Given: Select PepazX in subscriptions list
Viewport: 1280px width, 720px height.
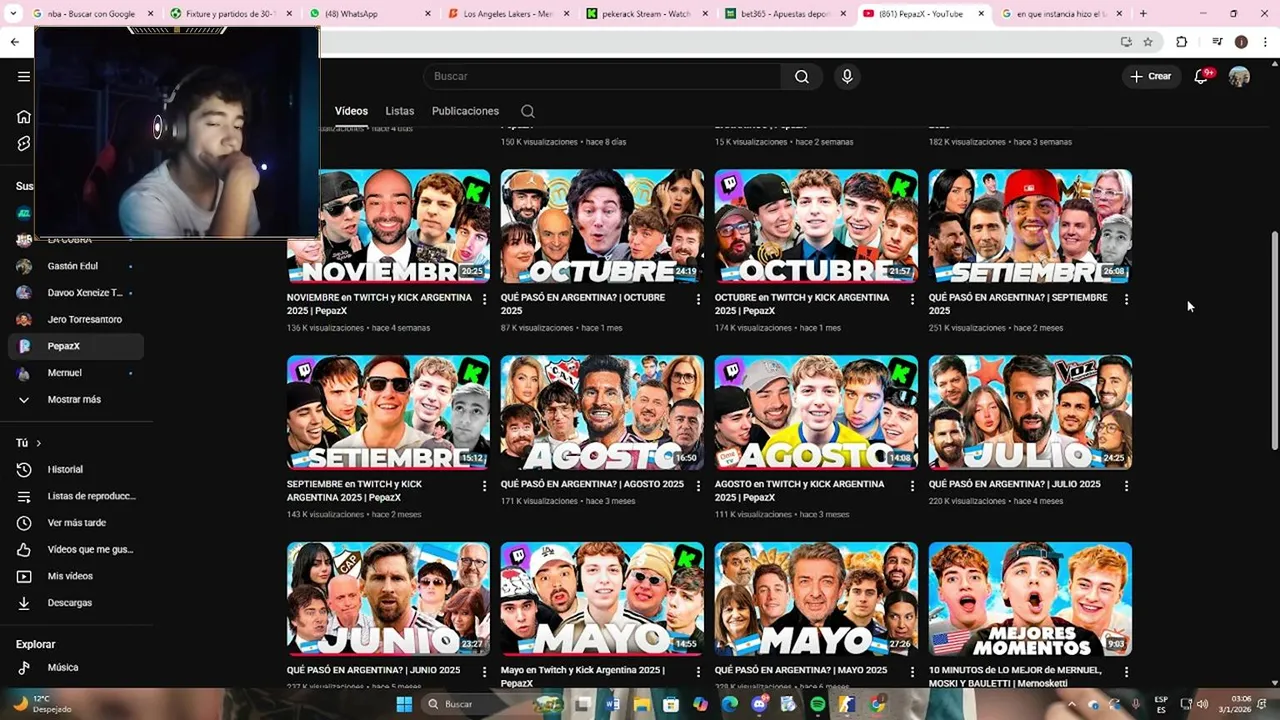Looking at the screenshot, I should (x=76, y=346).
